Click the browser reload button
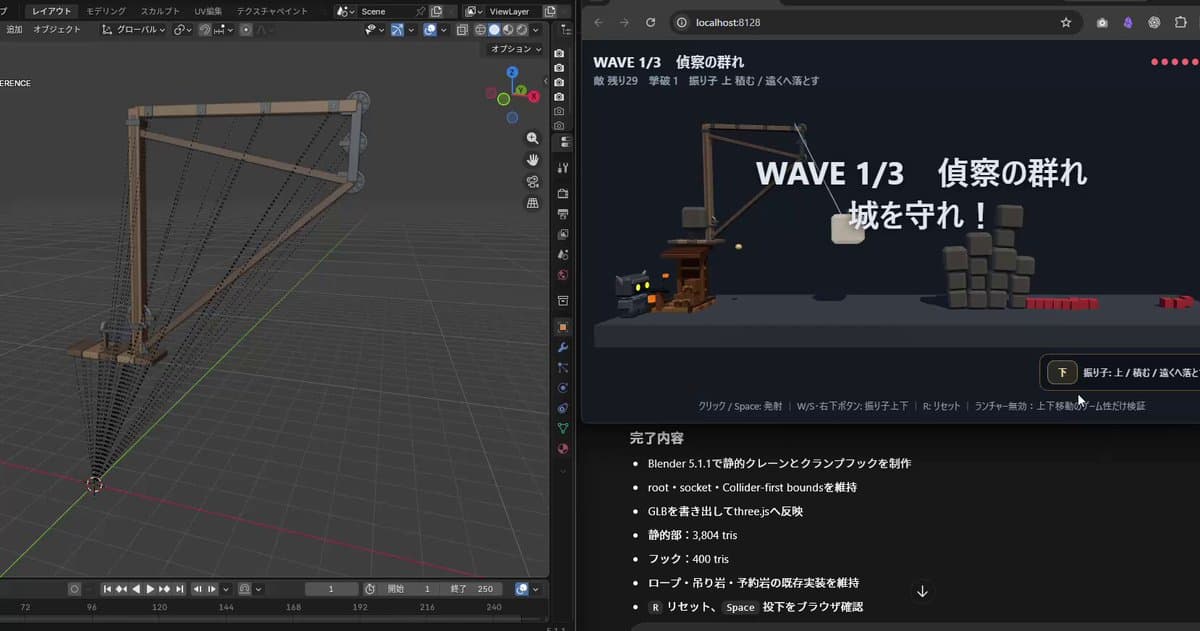This screenshot has width=1200, height=631. click(x=651, y=22)
